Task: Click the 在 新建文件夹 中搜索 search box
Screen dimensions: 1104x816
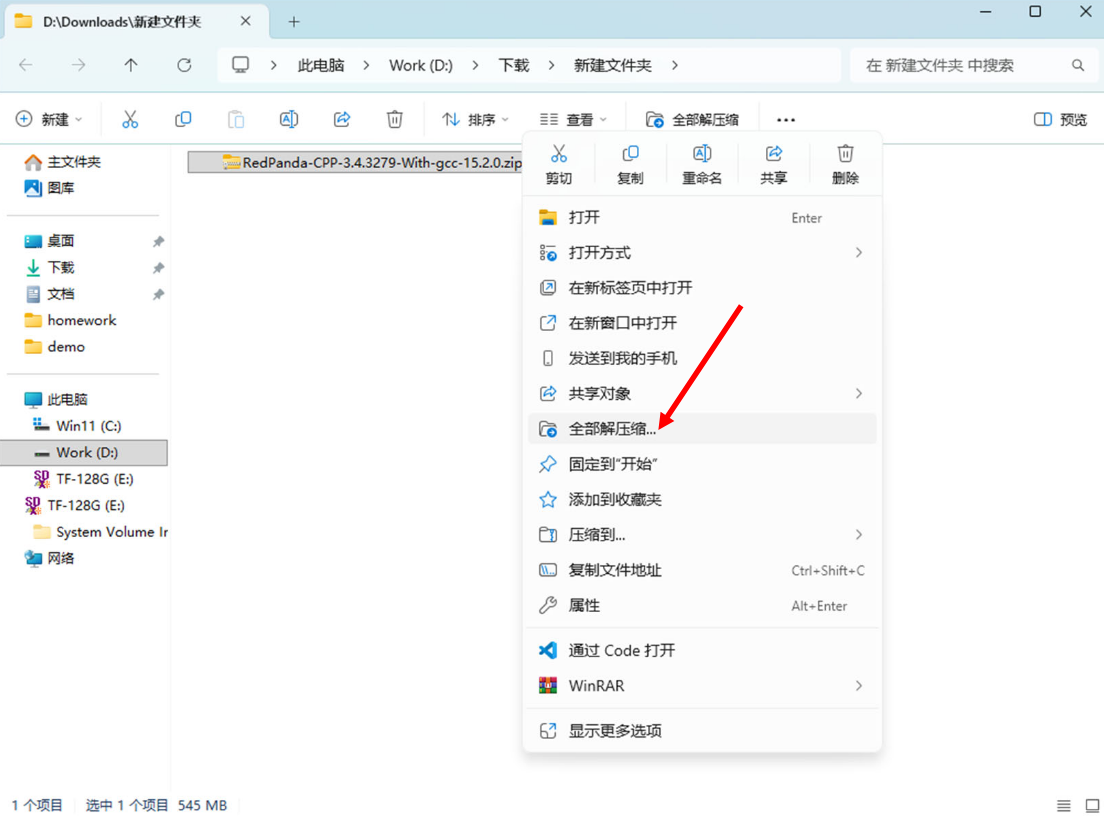Action: click(960, 65)
